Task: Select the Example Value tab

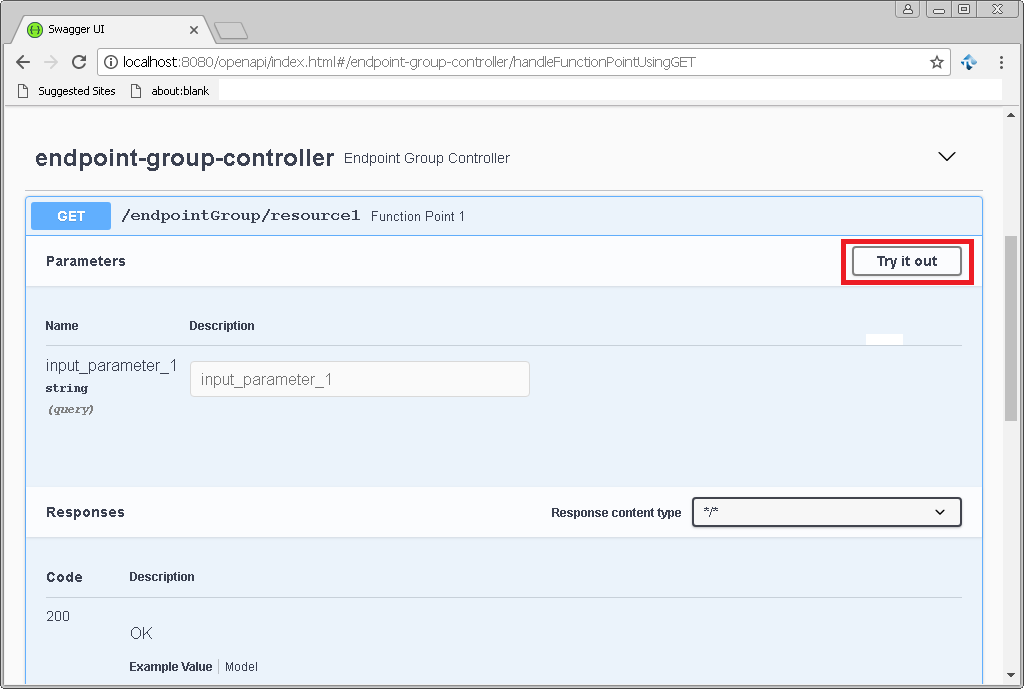Action: click(x=170, y=667)
